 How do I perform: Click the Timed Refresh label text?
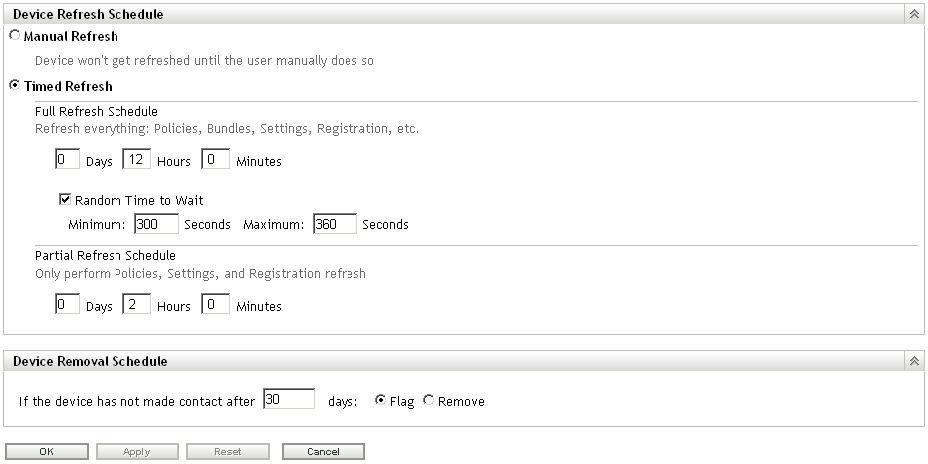(x=68, y=86)
